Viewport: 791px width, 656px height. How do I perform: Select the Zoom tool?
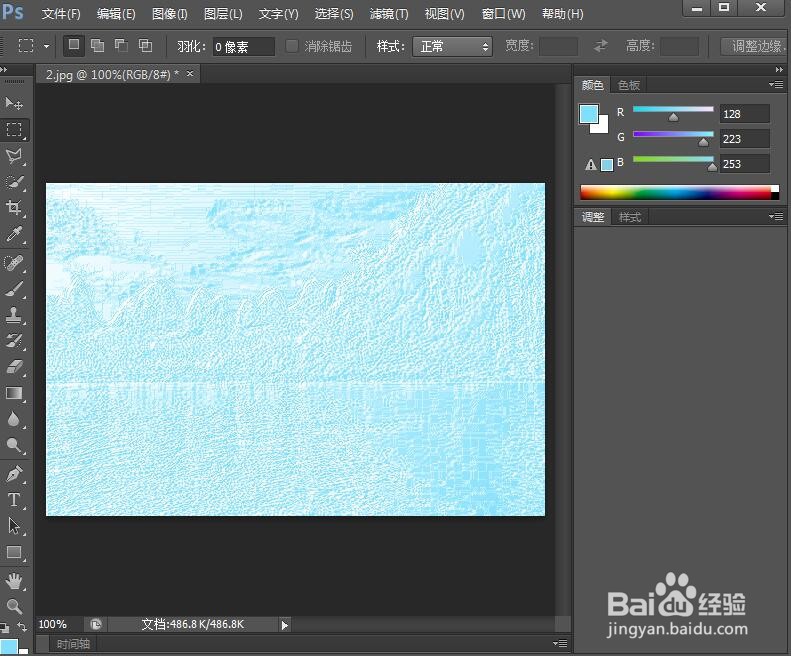pos(14,607)
